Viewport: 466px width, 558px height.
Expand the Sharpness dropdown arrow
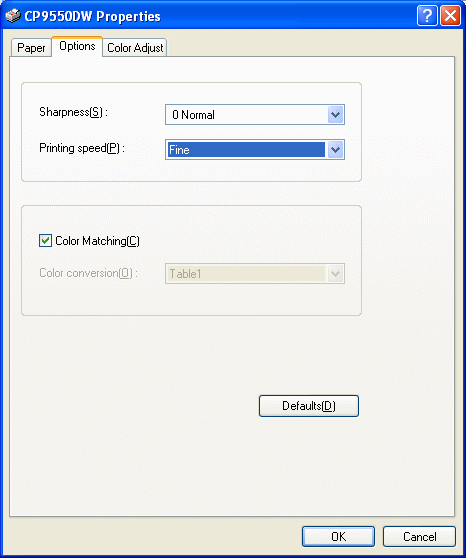click(335, 115)
